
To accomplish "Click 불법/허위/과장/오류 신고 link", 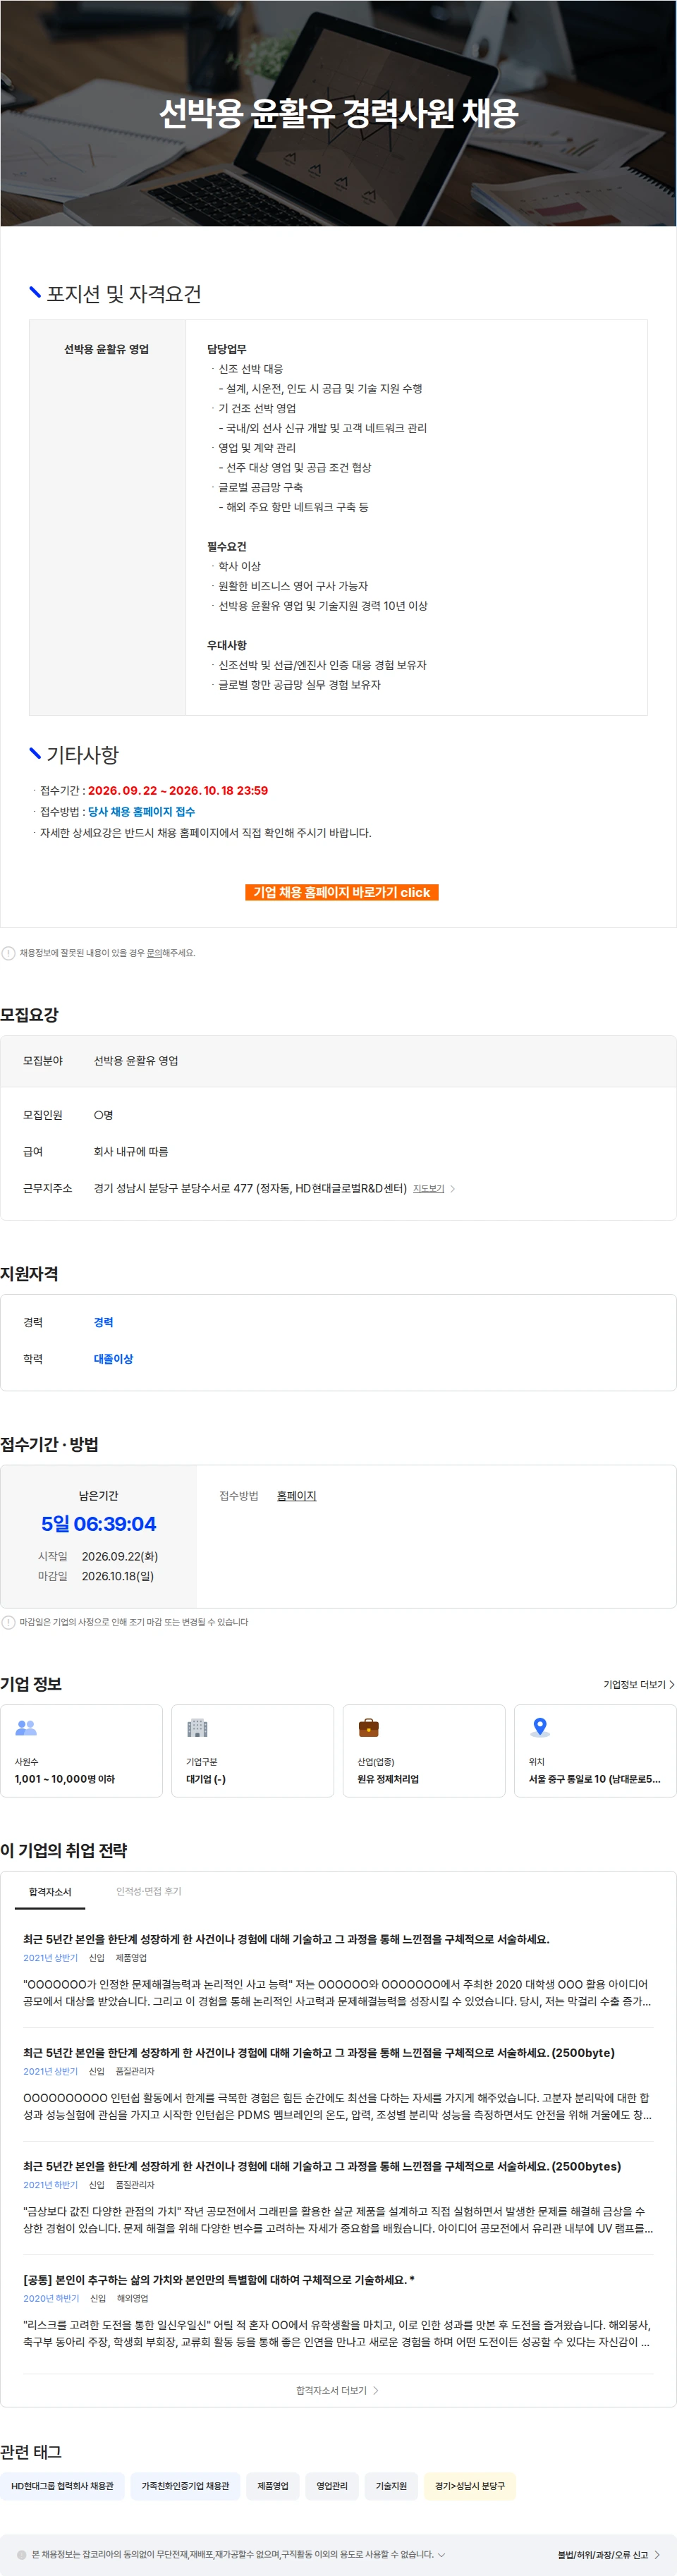I will tap(608, 2554).
